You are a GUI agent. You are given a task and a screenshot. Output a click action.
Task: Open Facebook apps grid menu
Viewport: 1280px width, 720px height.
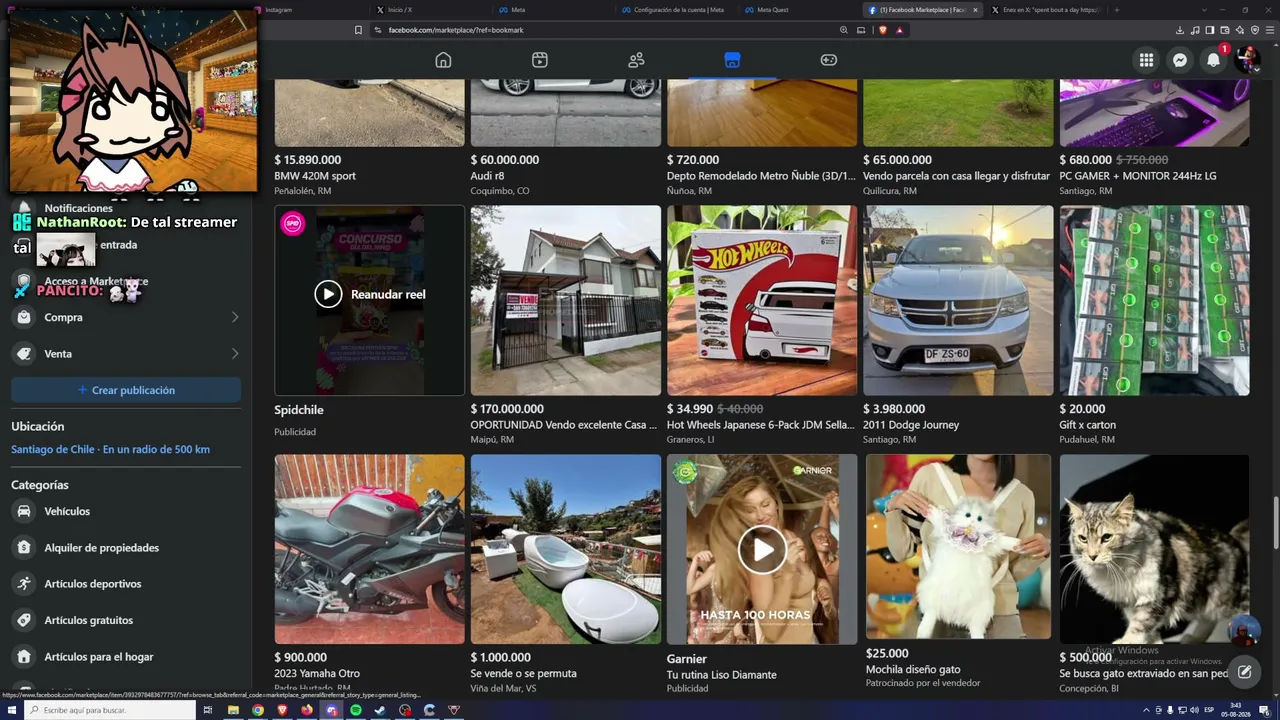1146,60
